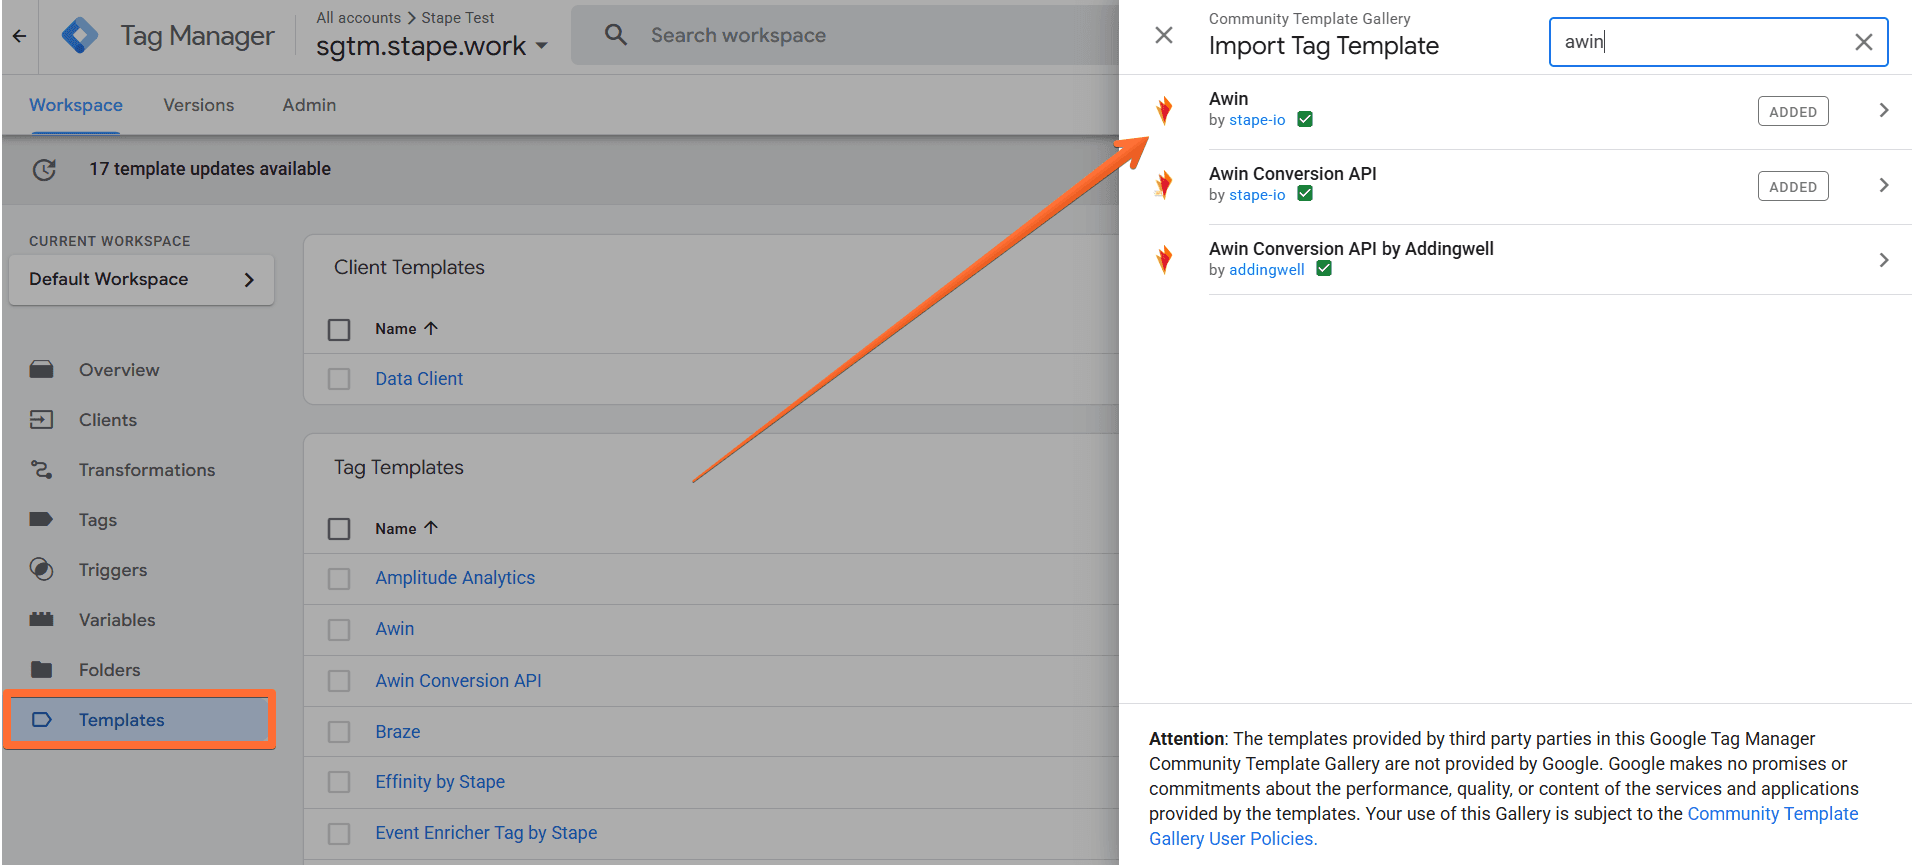The height and width of the screenshot is (865, 1912).
Task: Clear the awin search text
Action: pos(1864,42)
